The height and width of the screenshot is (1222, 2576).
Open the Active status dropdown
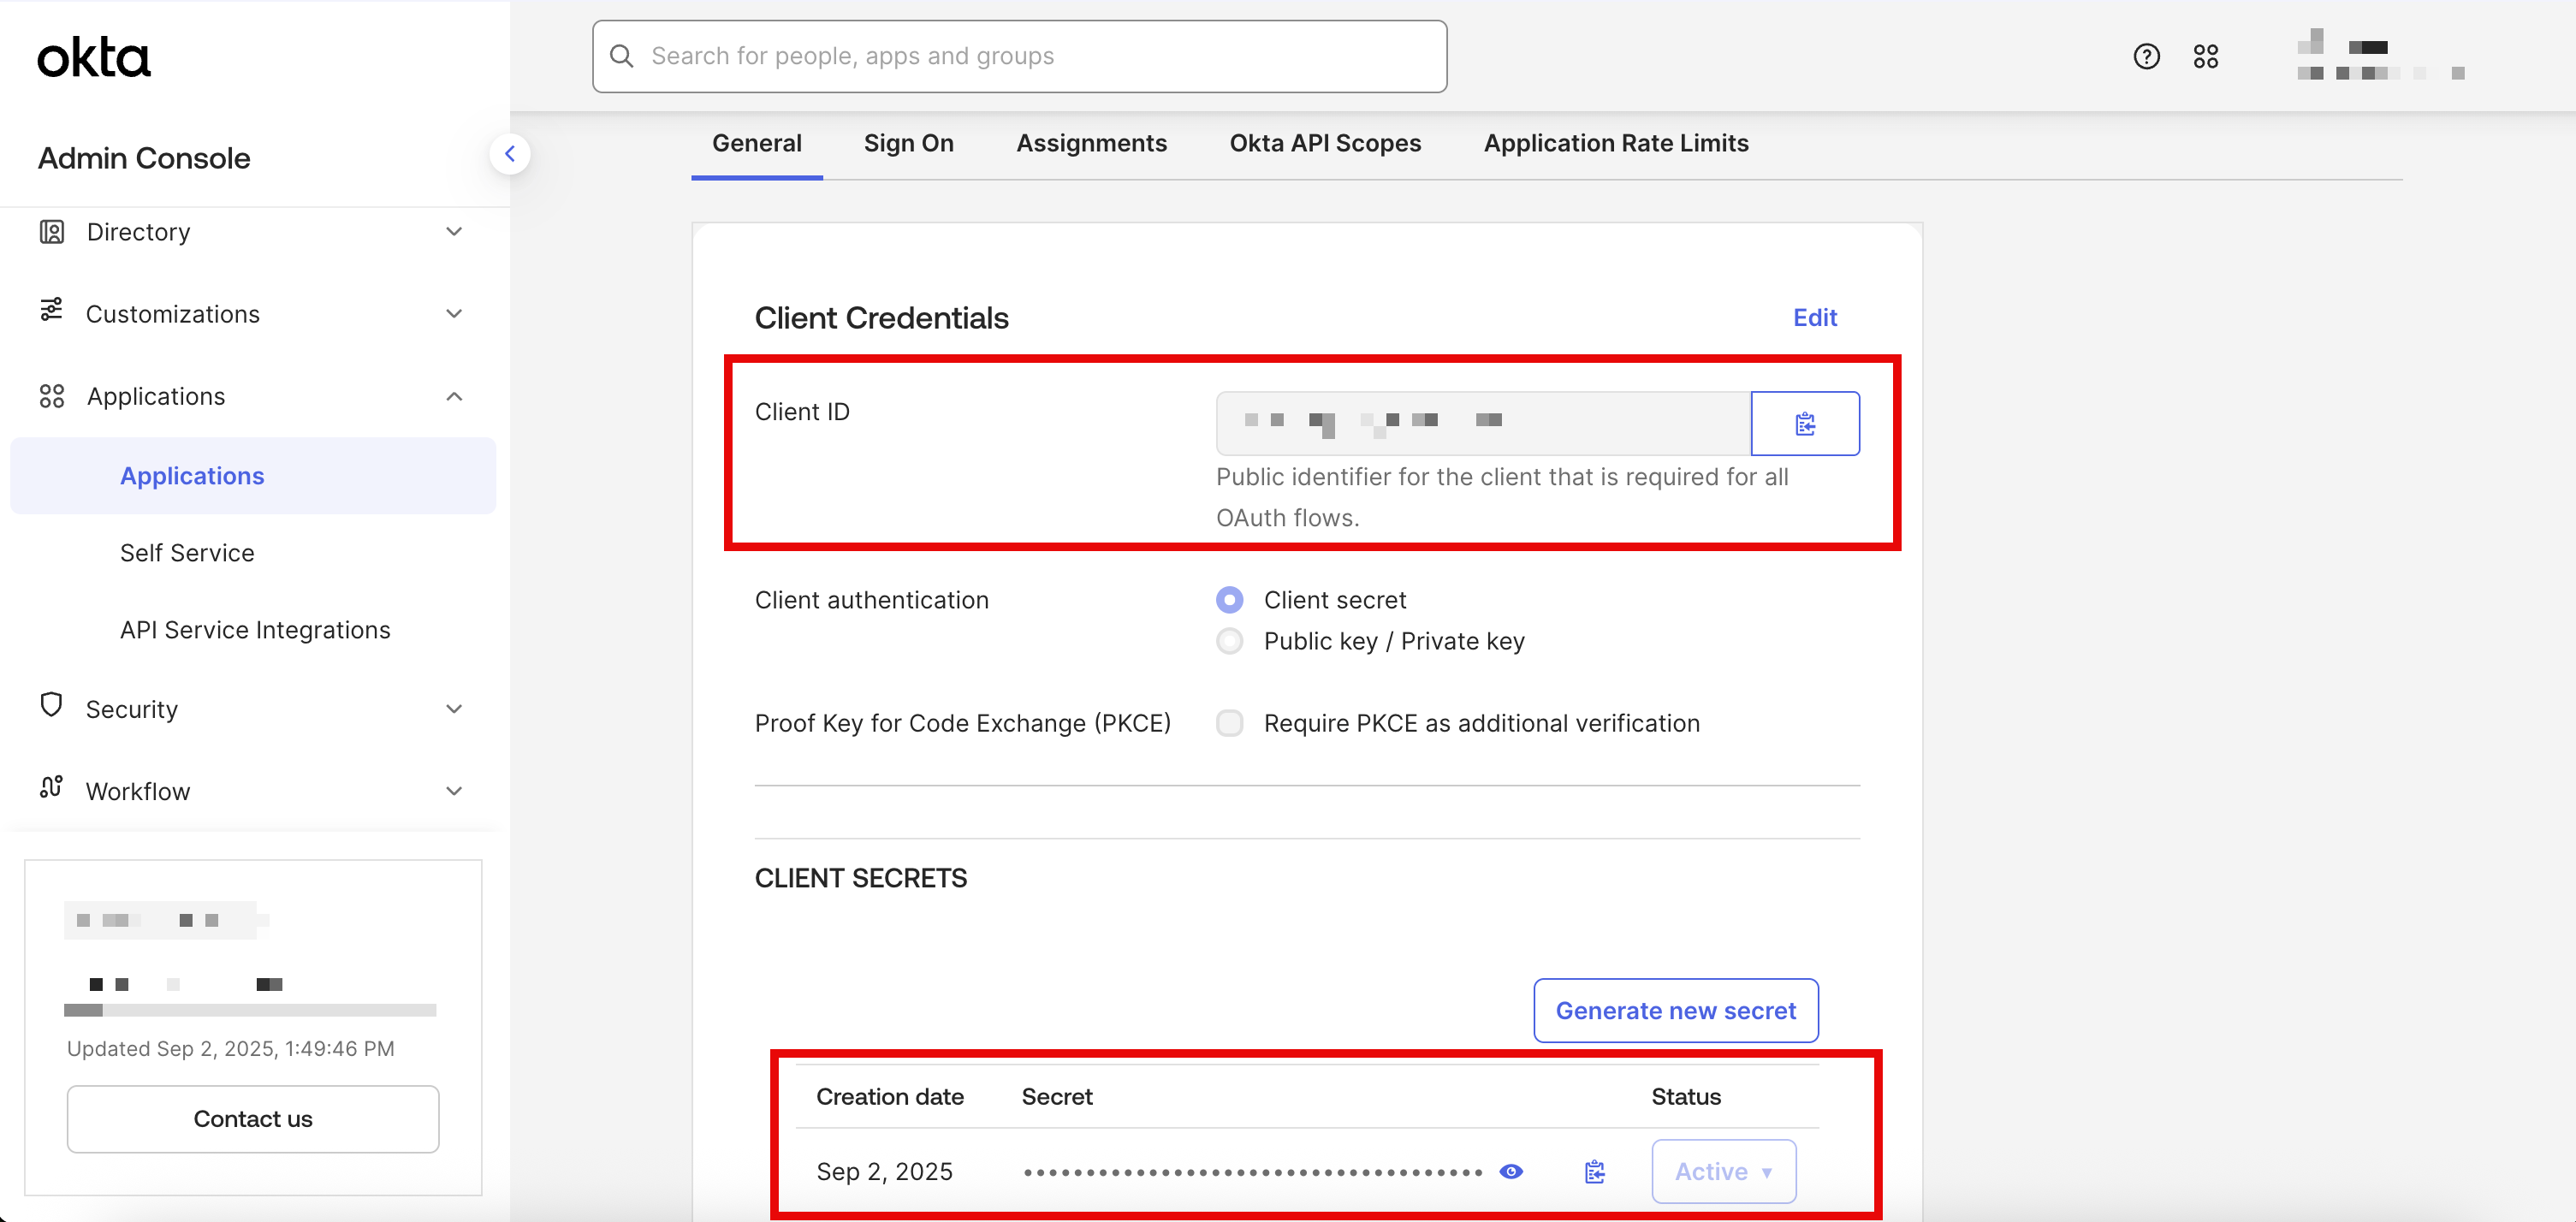coord(1723,1171)
